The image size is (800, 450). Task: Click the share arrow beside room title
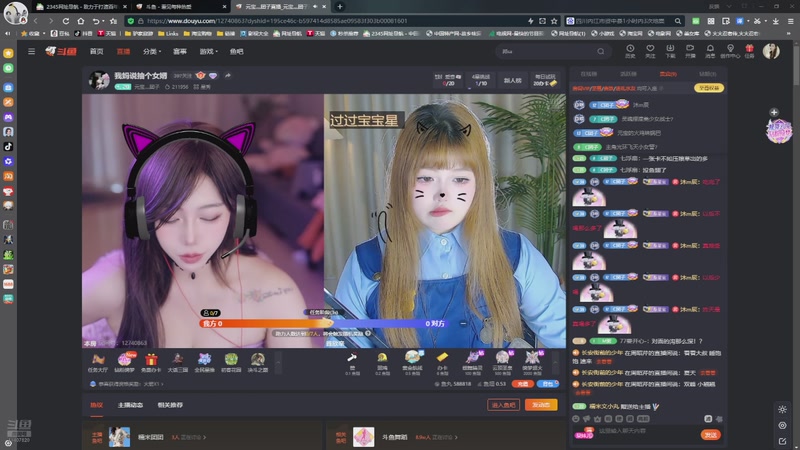click(228, 76)
